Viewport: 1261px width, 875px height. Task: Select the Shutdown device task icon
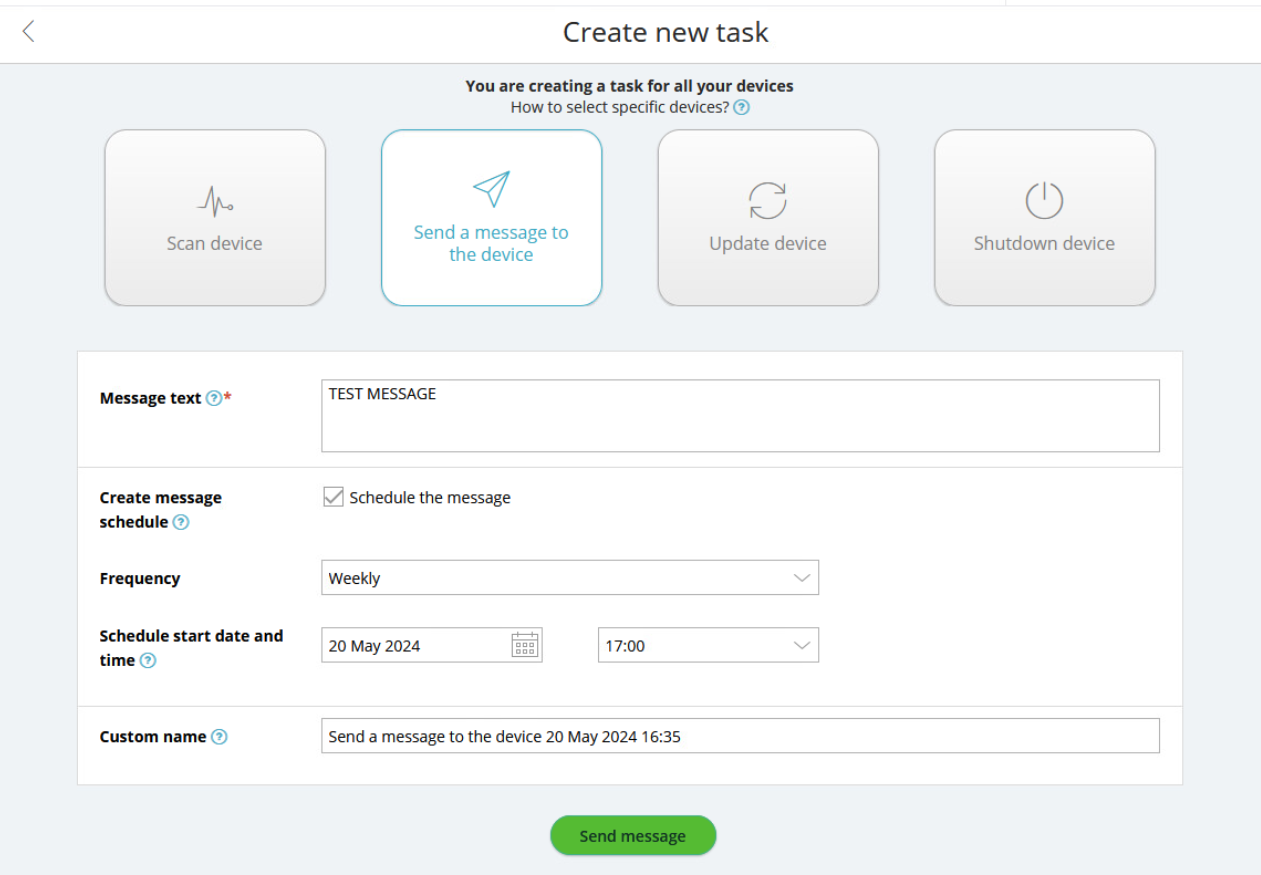(x=1044, y=217)
